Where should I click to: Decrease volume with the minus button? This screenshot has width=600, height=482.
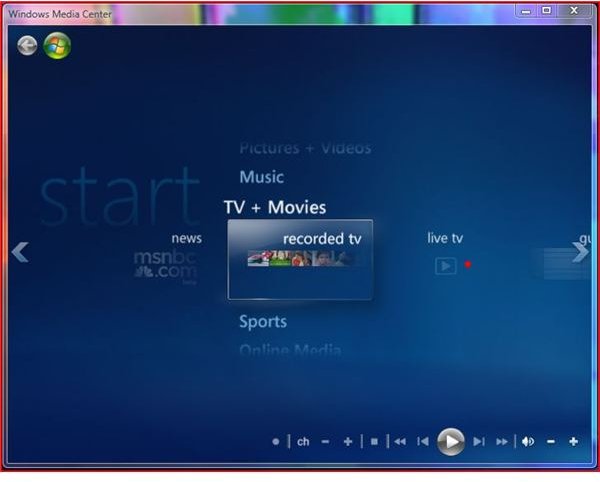pyautogui.click(x=551, y=442)
